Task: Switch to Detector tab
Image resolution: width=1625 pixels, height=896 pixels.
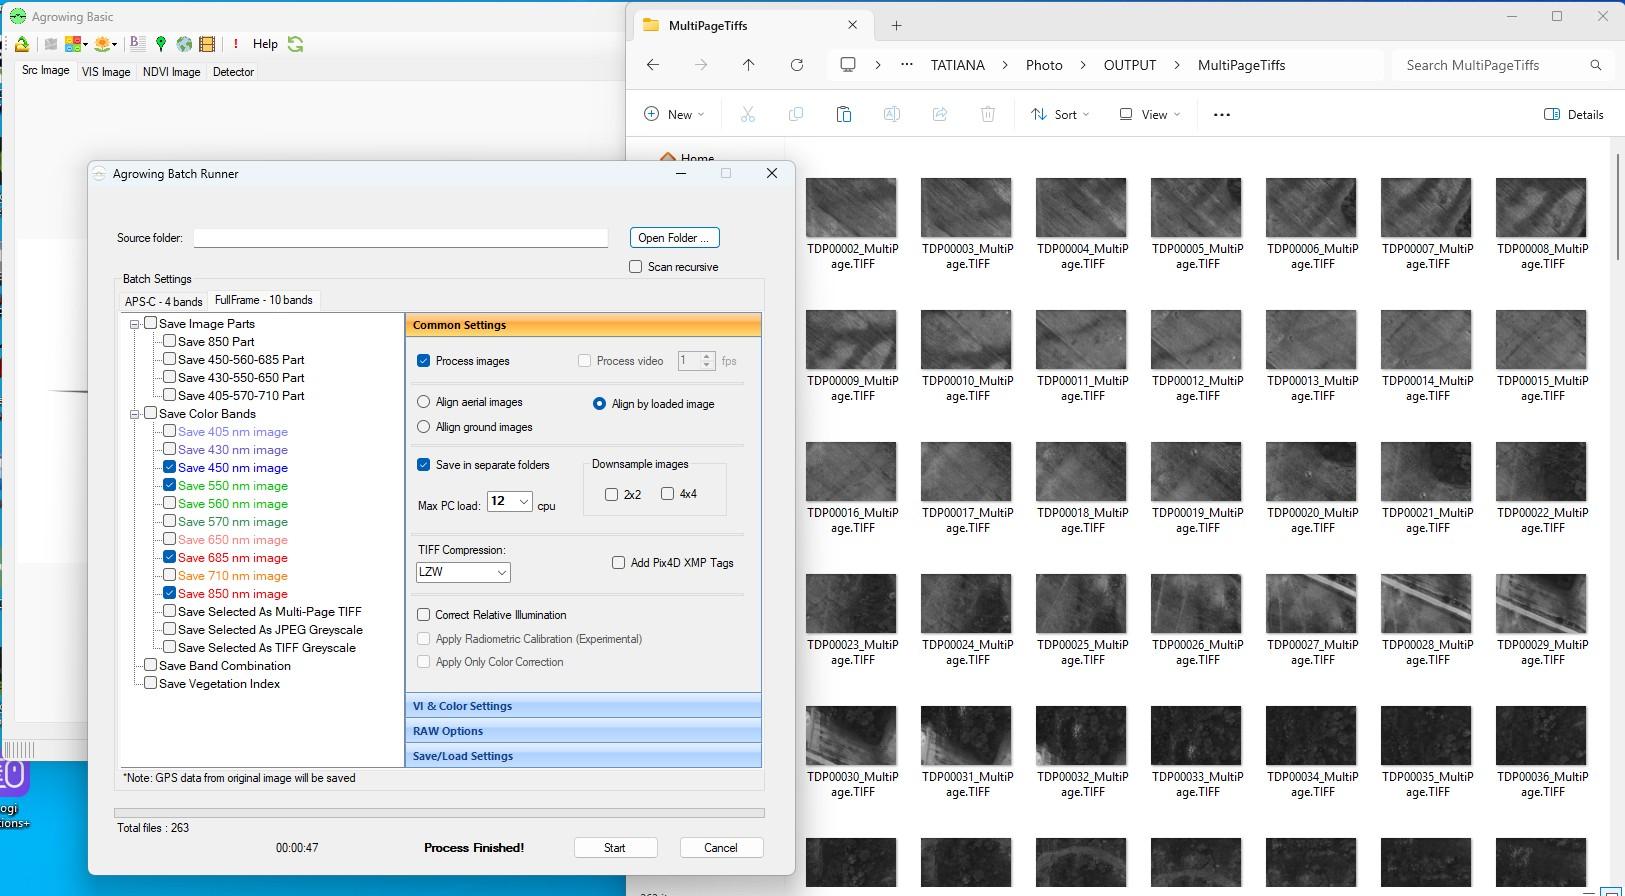Action: [x=233, y=72]
